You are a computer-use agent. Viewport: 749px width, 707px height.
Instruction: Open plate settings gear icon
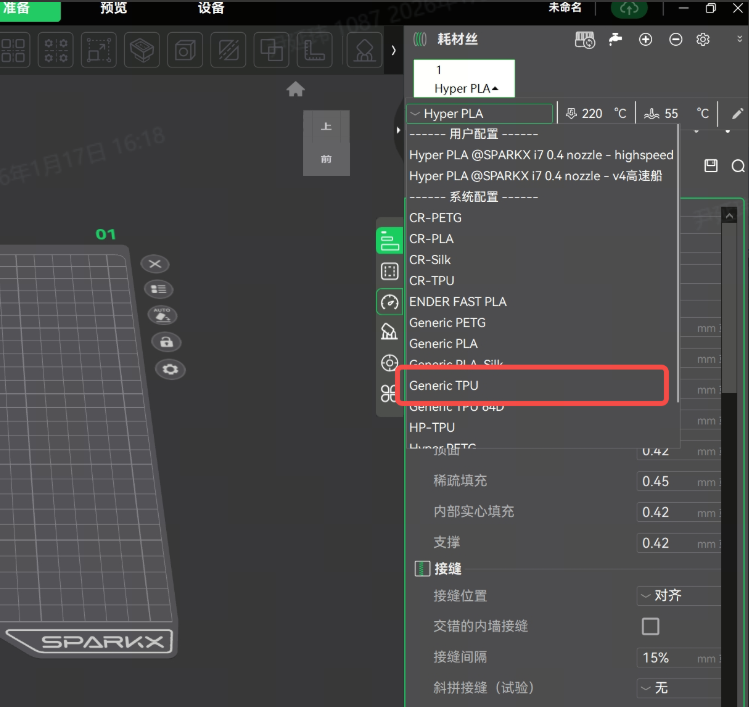click(x=171, y=369)
